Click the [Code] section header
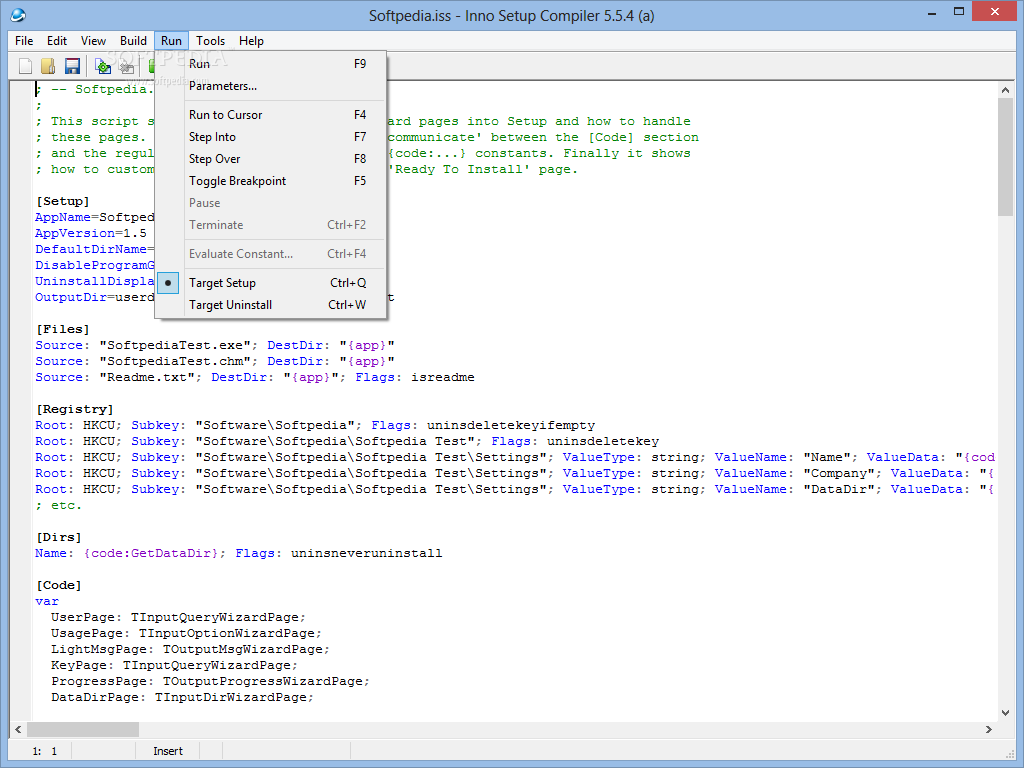1024x768 pixels. pos(59,585)
